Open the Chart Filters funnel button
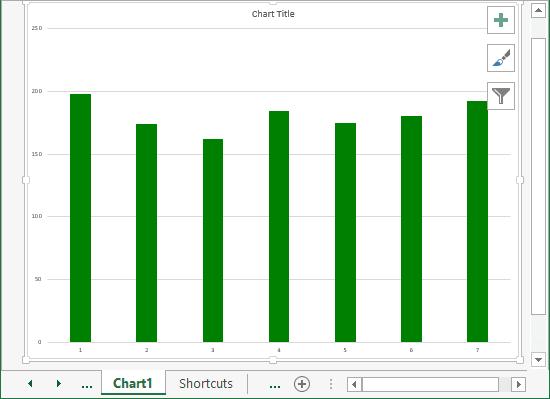The height and width of the screenshot is (399, 550). 501,96
